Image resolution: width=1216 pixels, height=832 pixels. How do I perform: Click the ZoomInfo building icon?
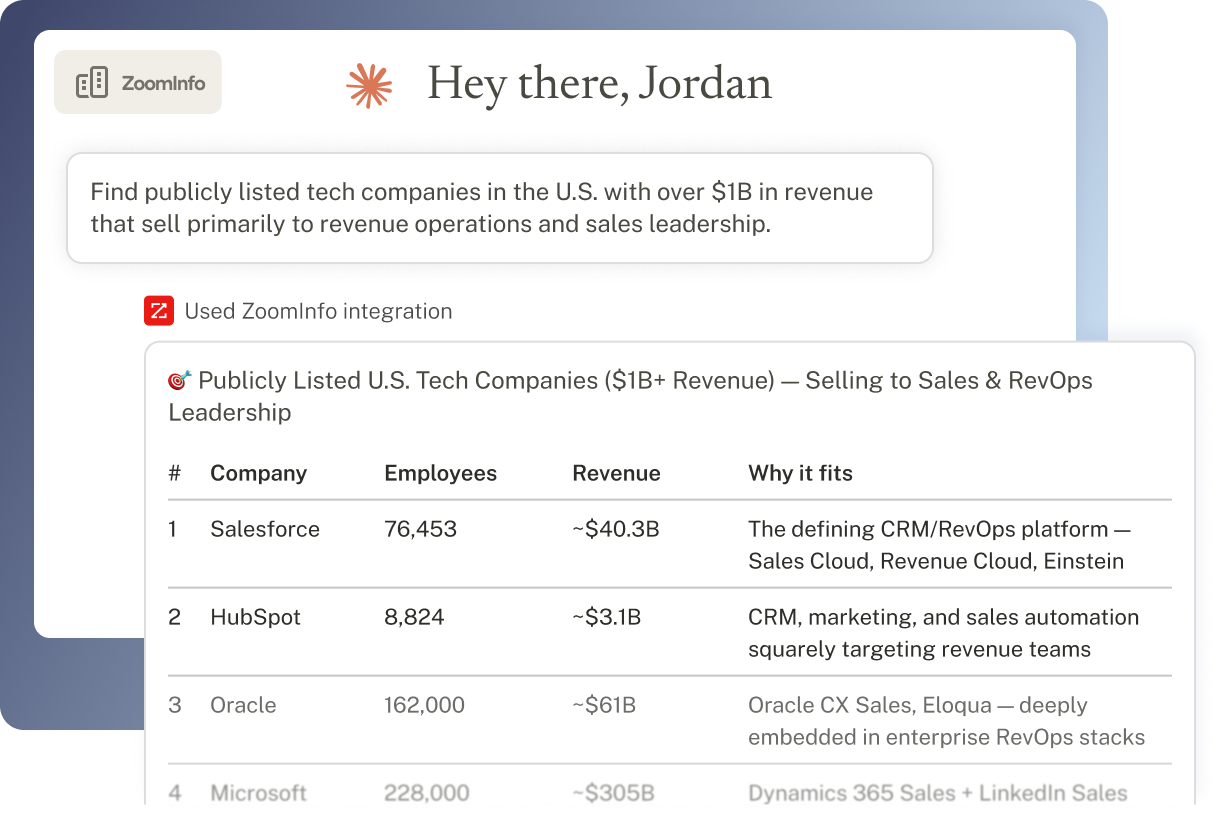pos(92,83)
